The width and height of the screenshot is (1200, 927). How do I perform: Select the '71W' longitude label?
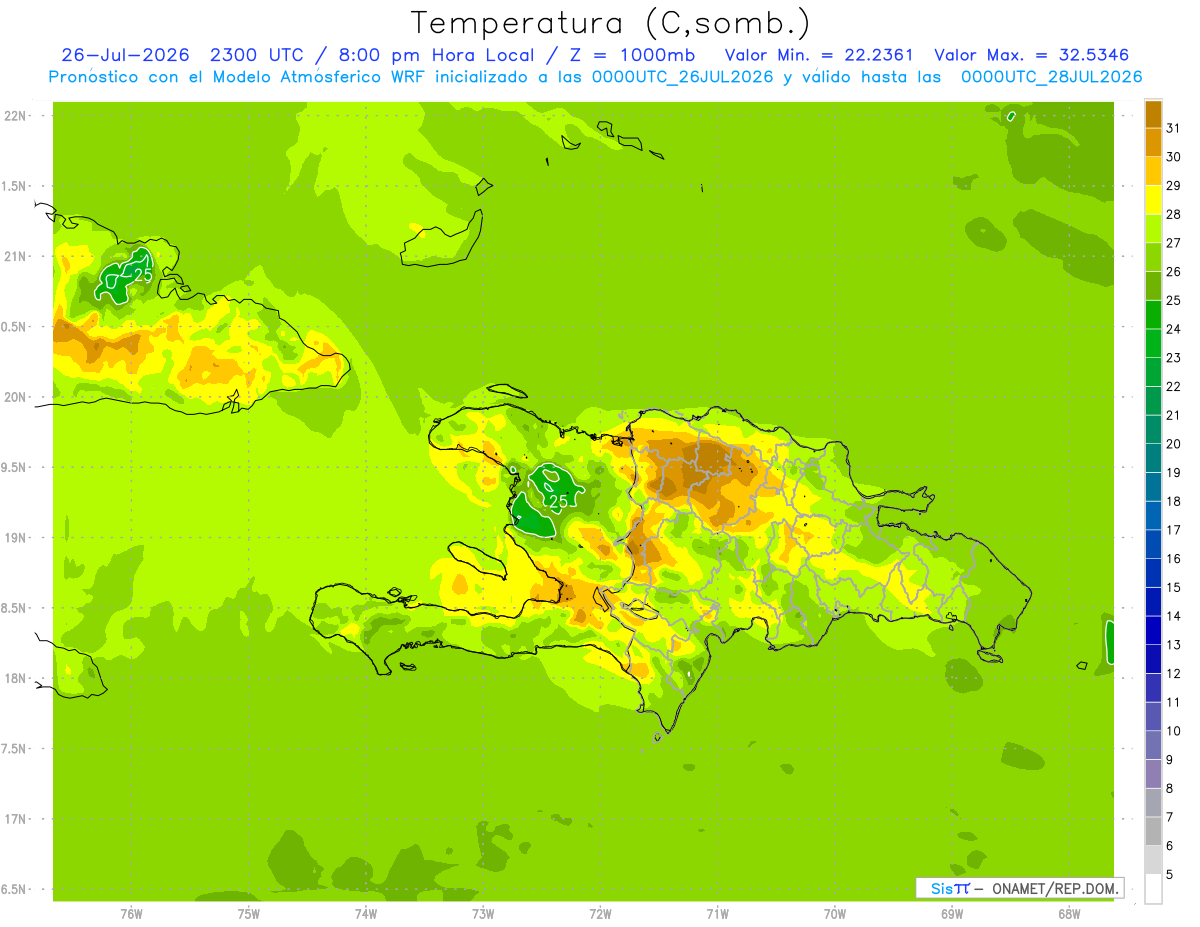[717, 913]
